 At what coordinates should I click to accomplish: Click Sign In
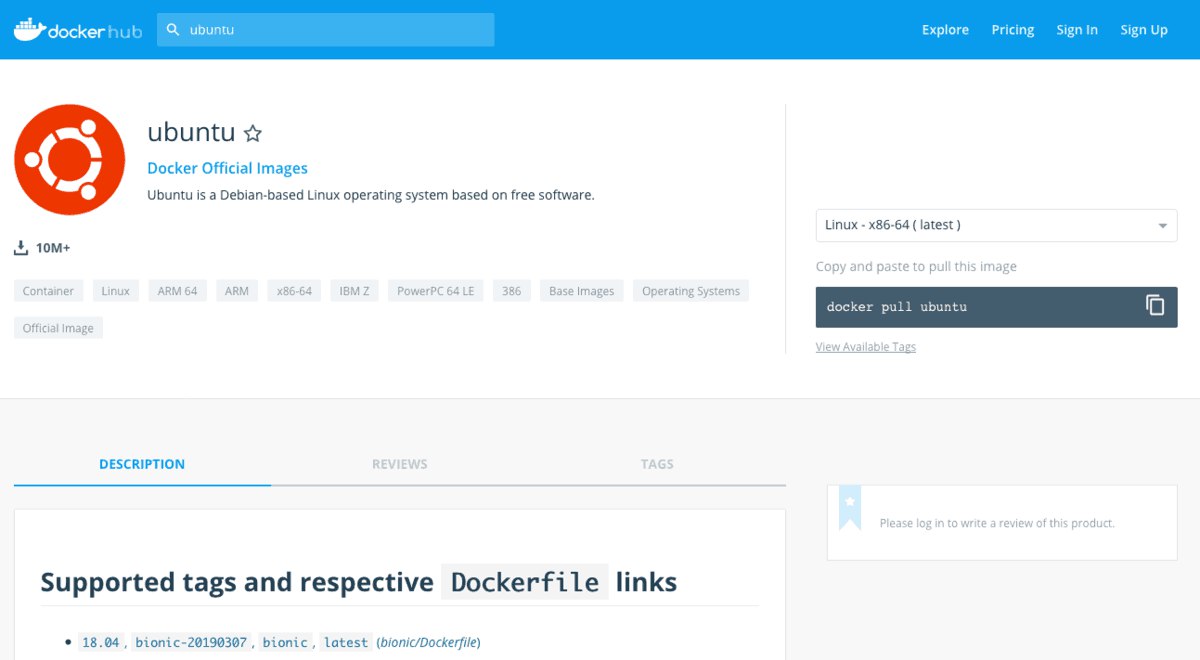point(1077,30)
